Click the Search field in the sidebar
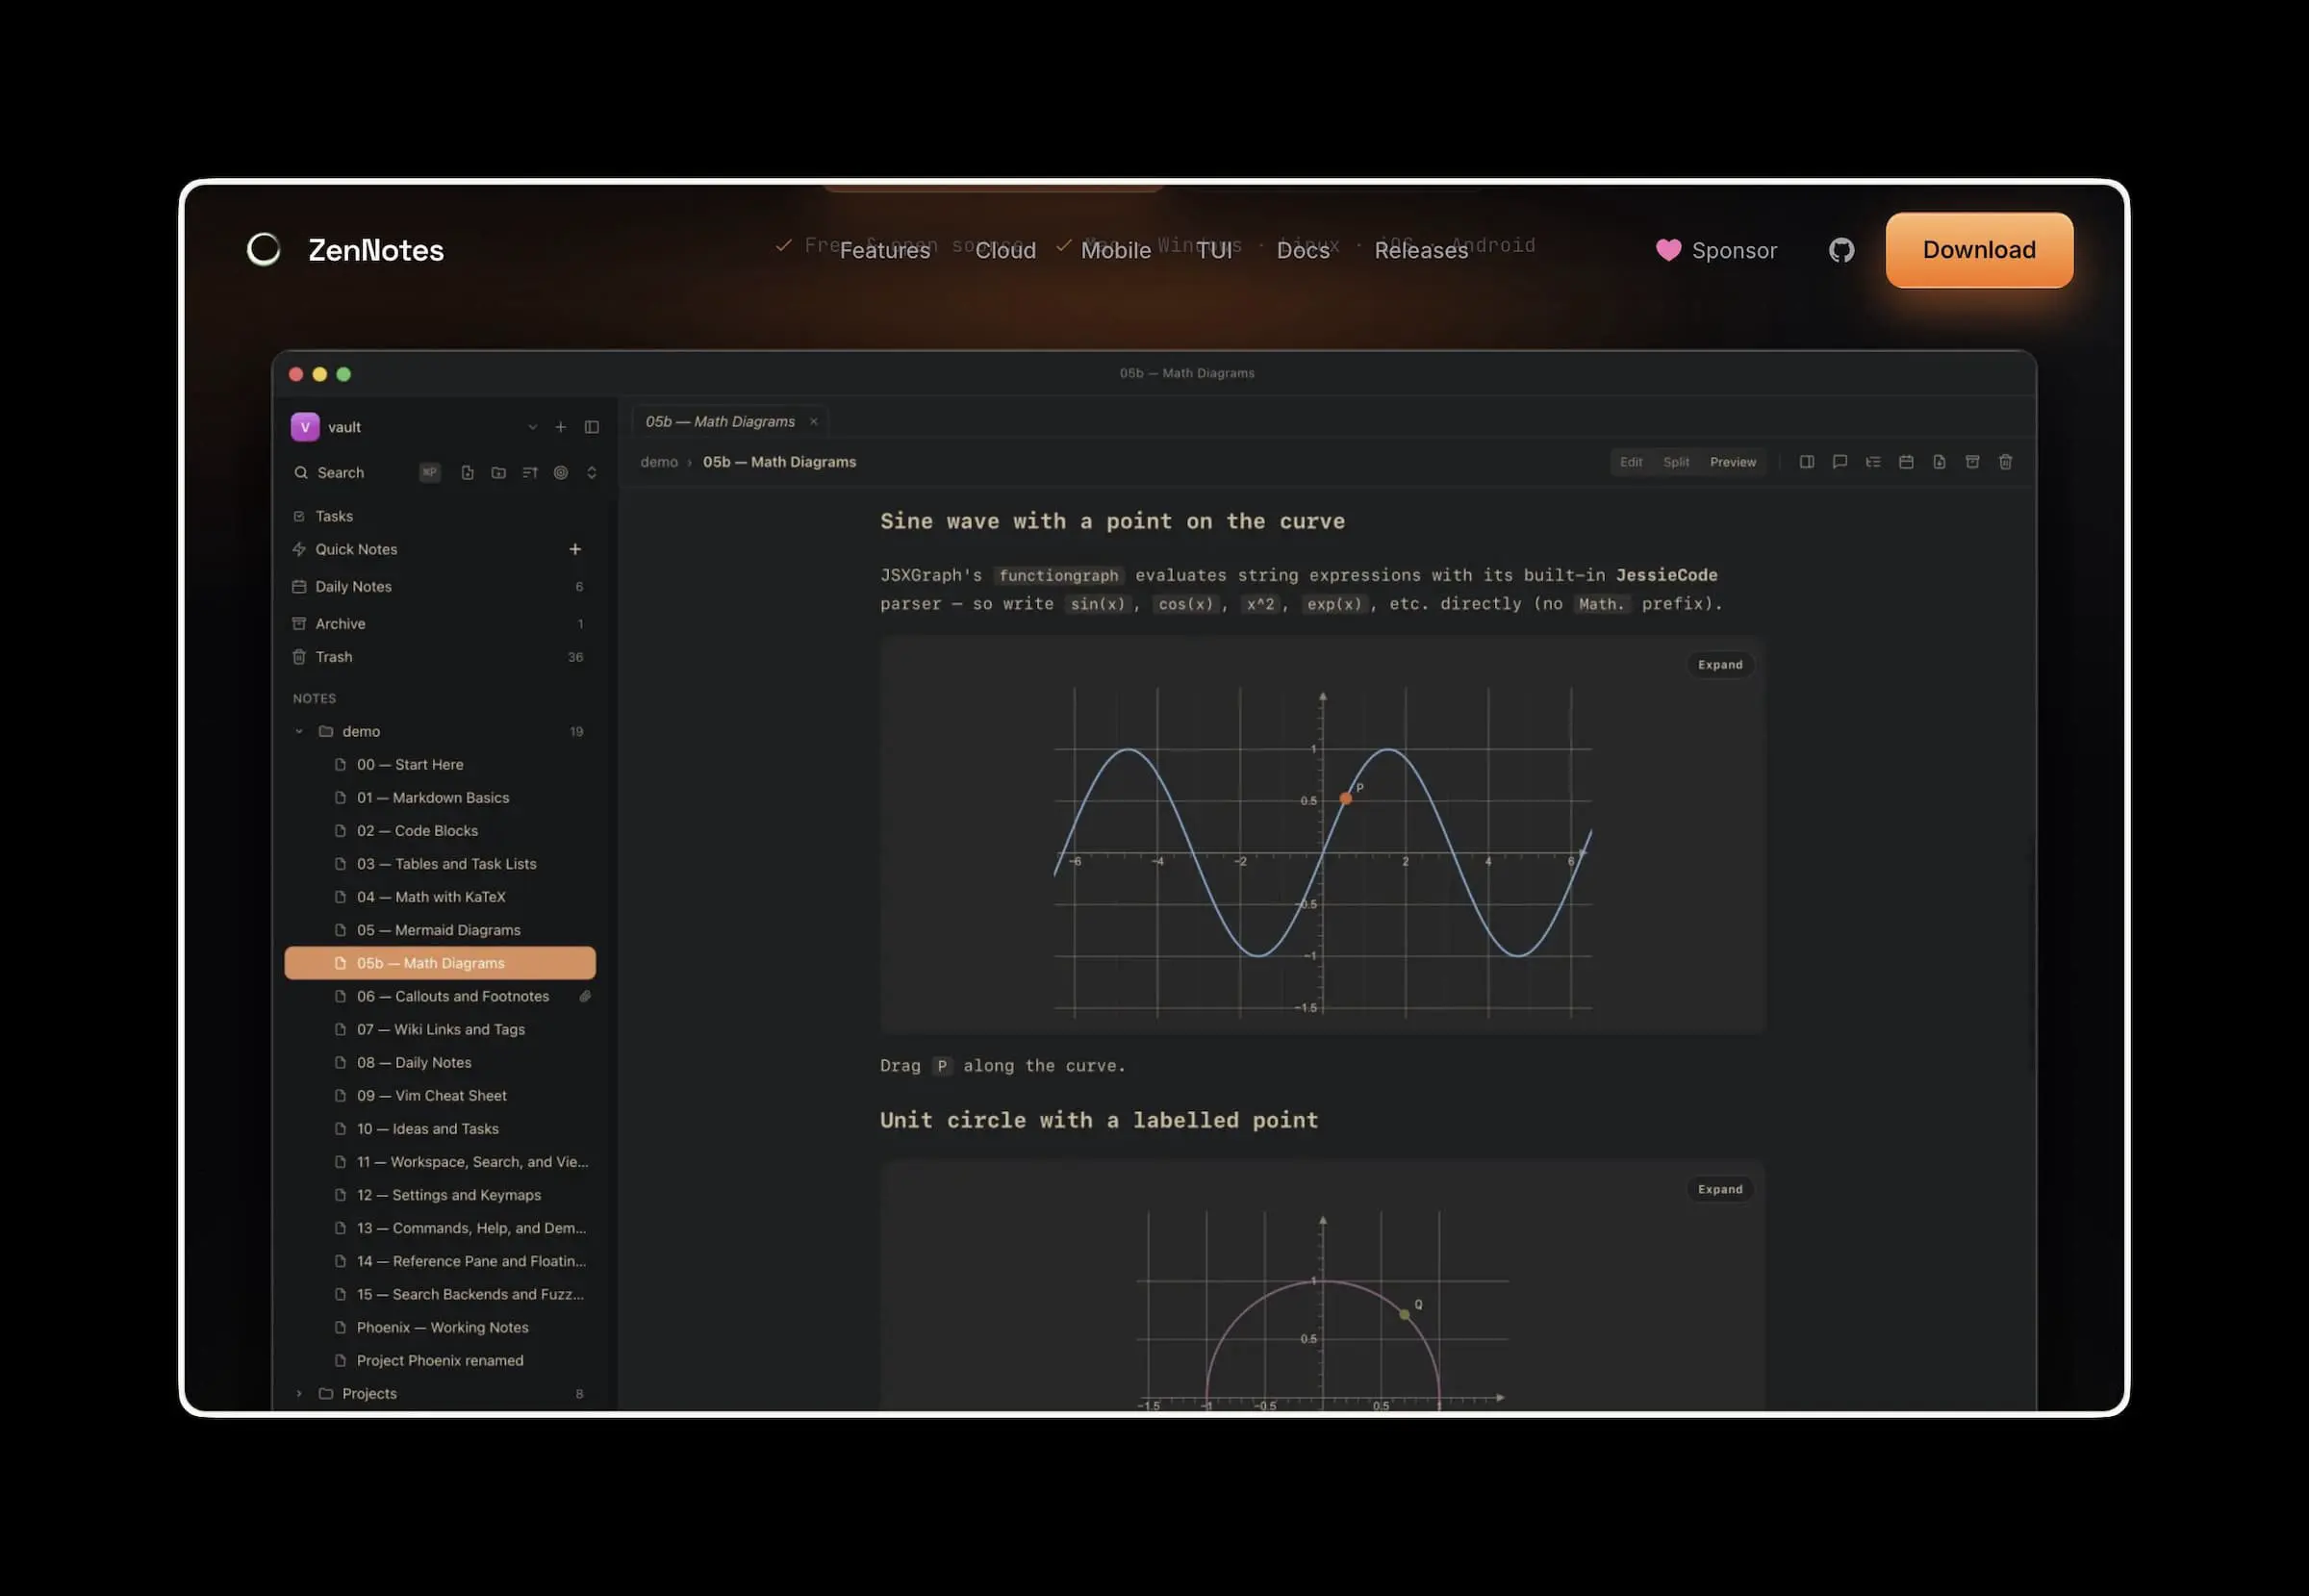The width and height of the screenshot is (2309, 1596). tap(341, 473)
